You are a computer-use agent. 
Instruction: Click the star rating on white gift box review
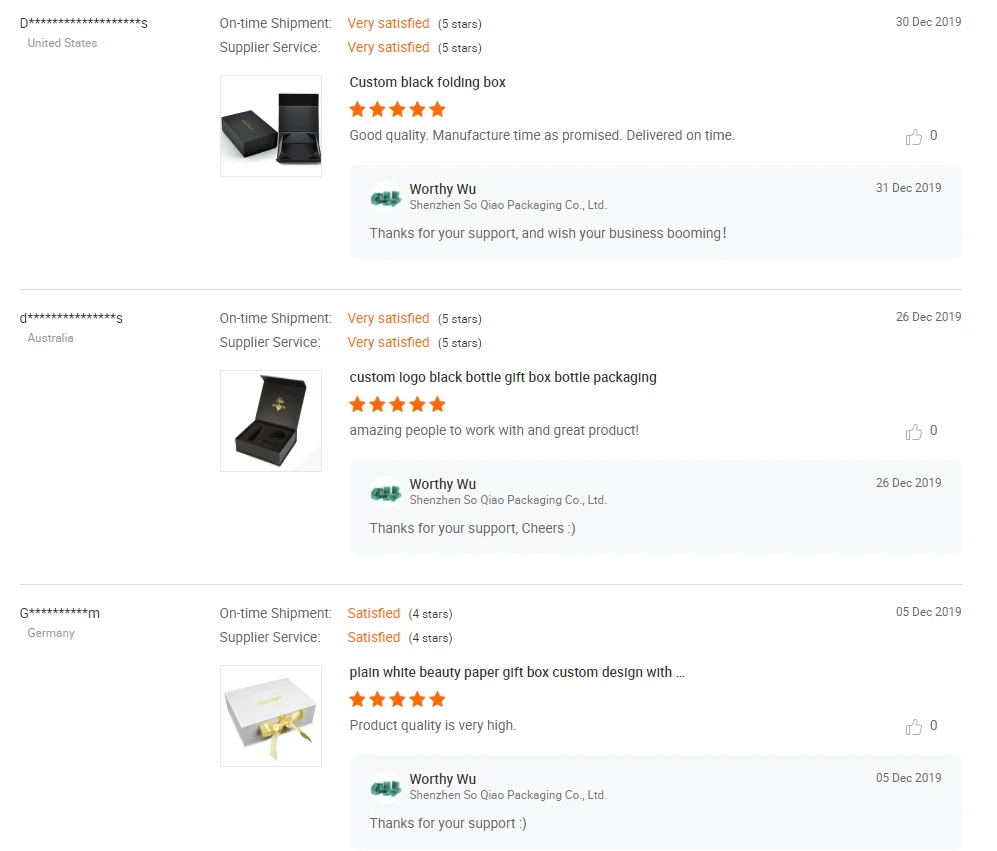(397, 699)
